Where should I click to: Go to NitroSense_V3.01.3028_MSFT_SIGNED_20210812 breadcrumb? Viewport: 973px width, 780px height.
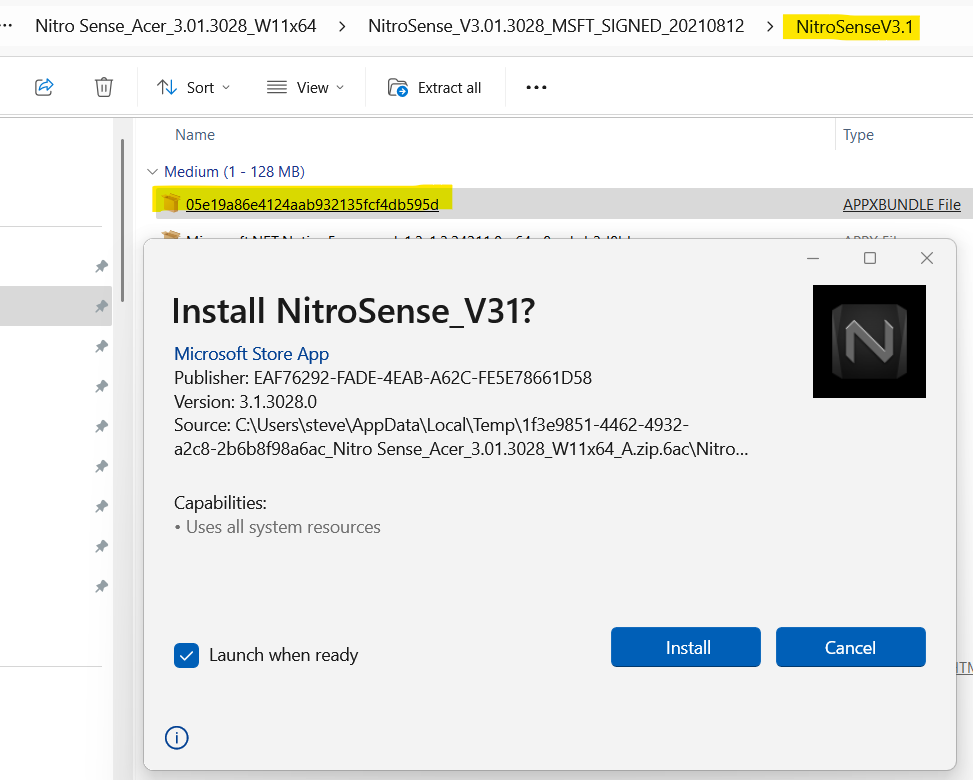(x=556, y=26)
